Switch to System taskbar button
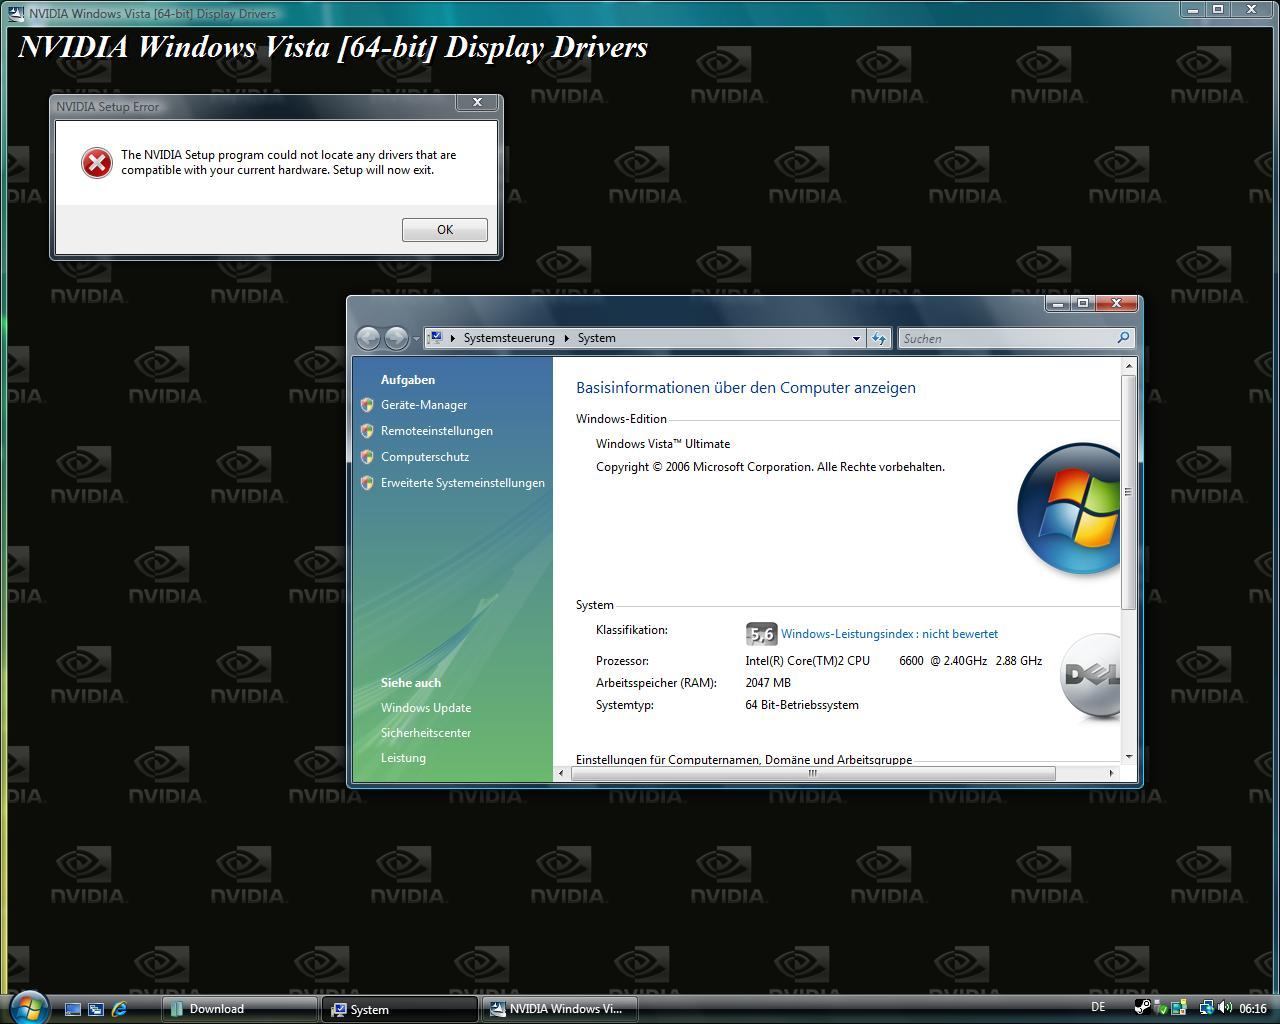Viewport: 1280px width, 1024px height. coord(400,1009)
